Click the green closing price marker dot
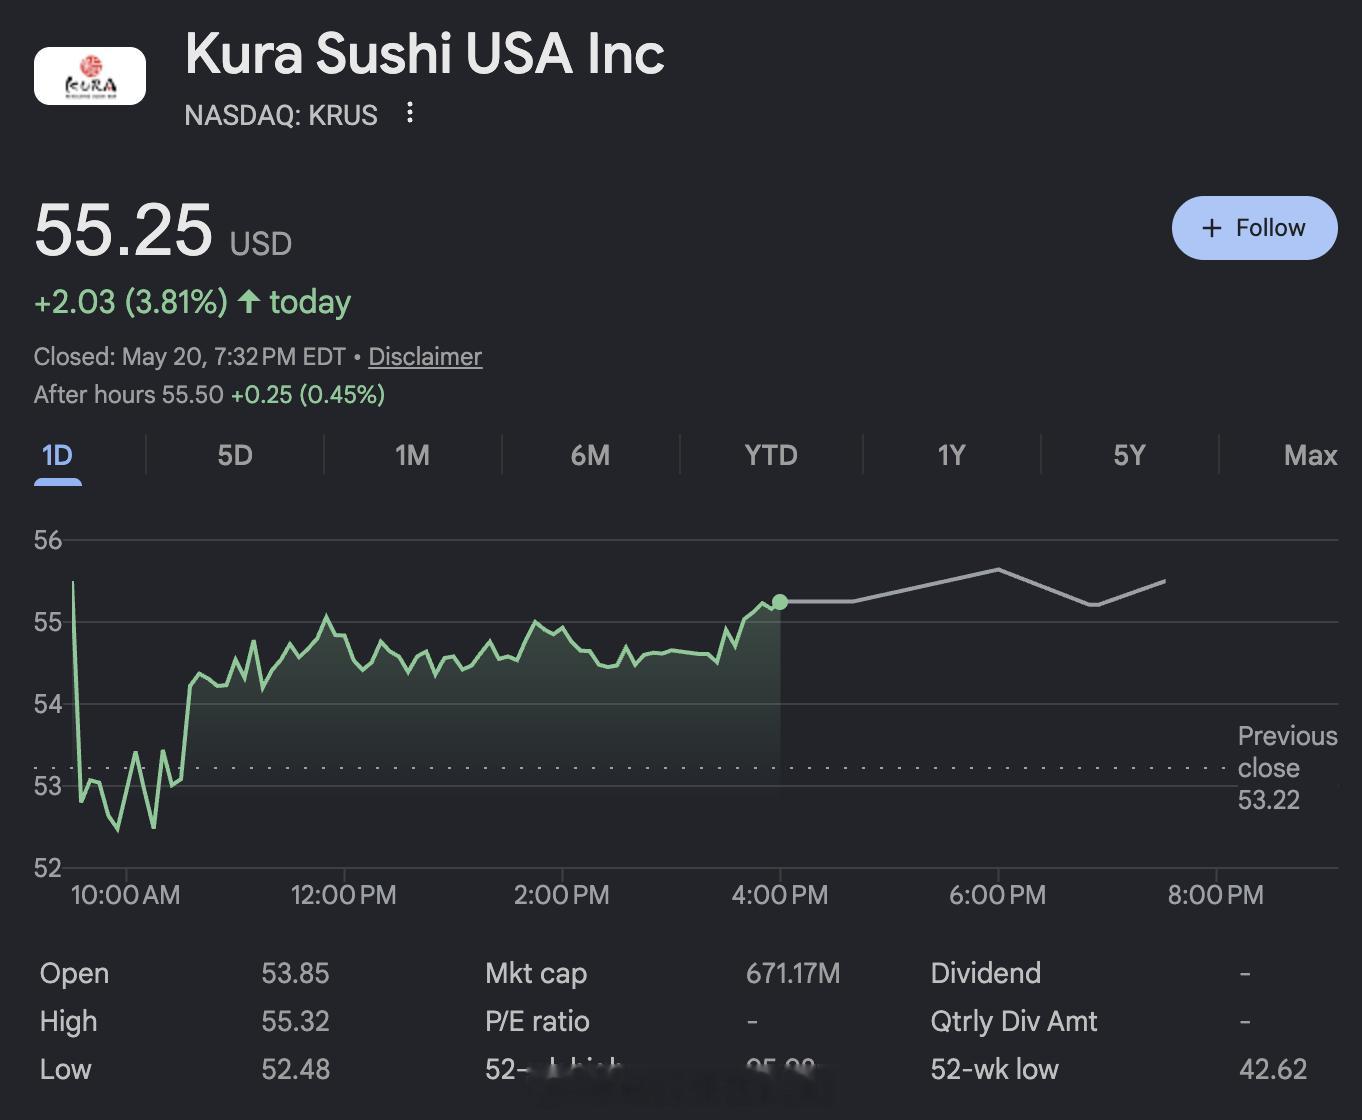Viewport: 1362px width, 1120px height. click(x=780, y=602)
